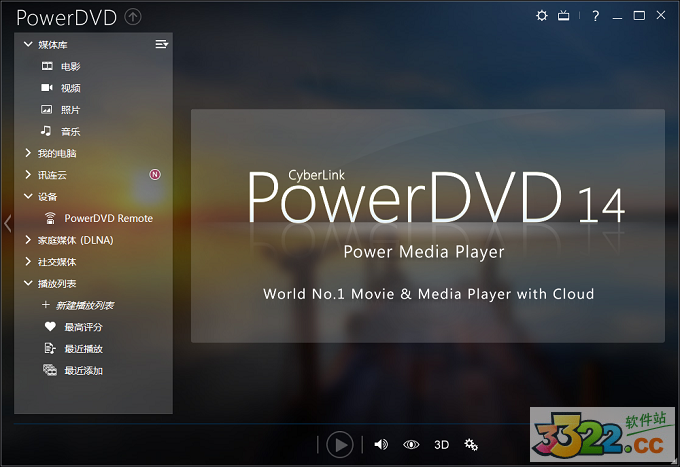This screenshot has height=467, width=680.
Task: Click the video camera icon
Action: [x=47, y=88]
